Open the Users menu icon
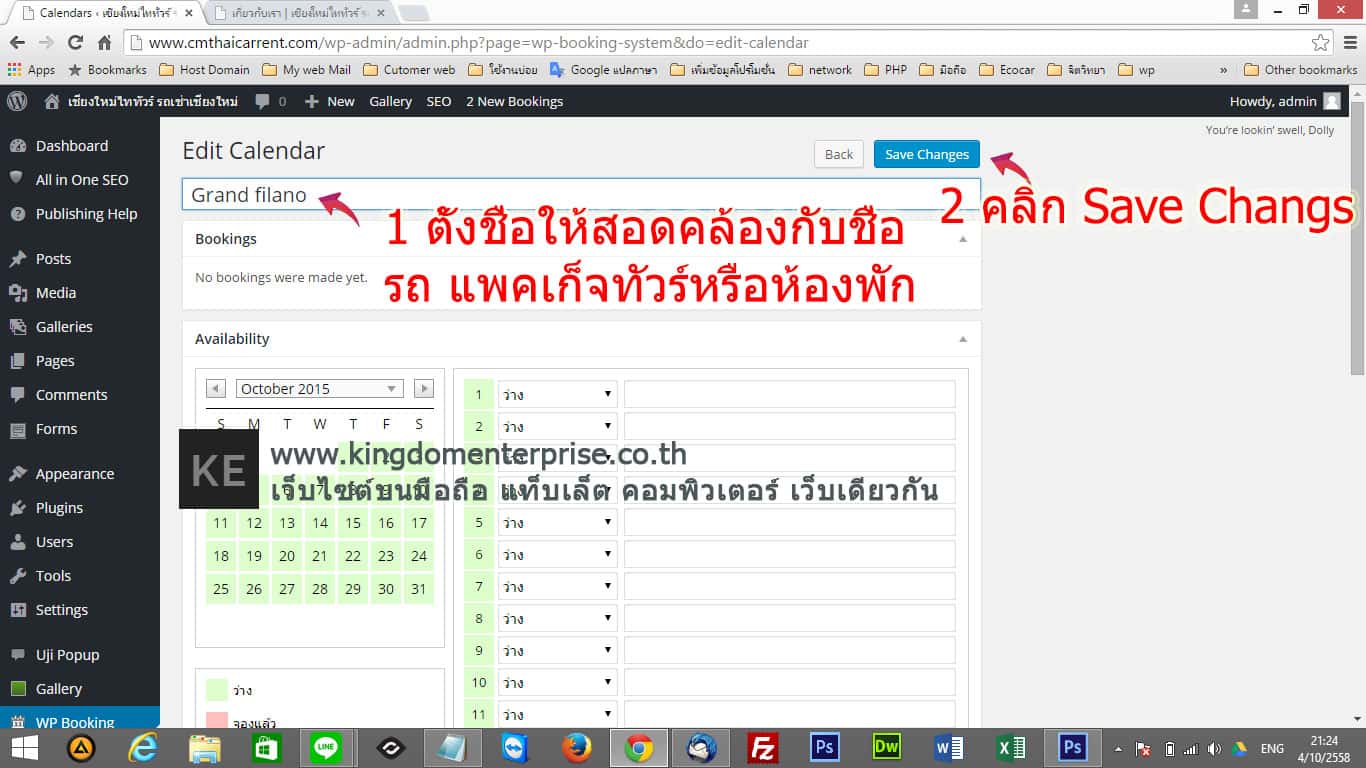 tap(17, 542)
